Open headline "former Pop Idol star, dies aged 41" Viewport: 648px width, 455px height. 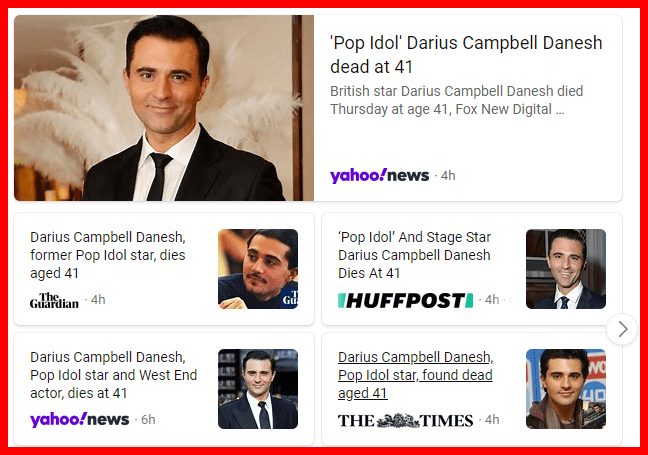coord(108,255)
